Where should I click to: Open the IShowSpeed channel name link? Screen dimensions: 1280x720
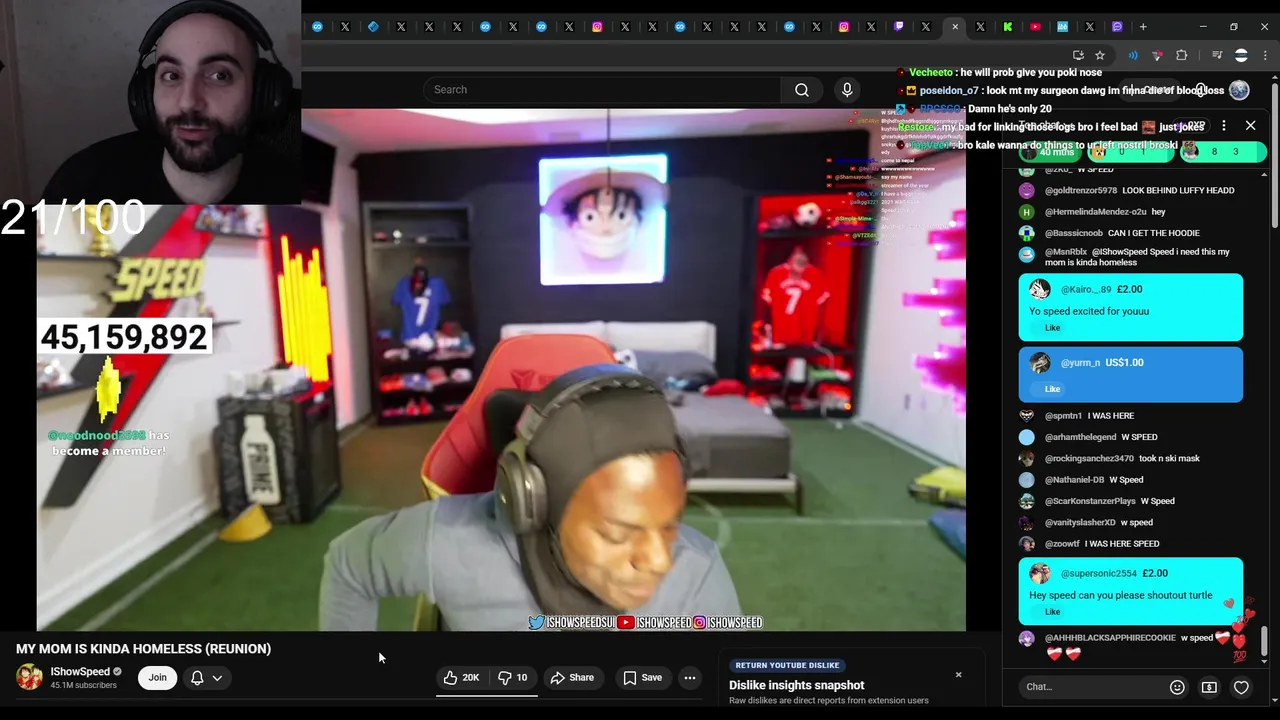(80, 672)
